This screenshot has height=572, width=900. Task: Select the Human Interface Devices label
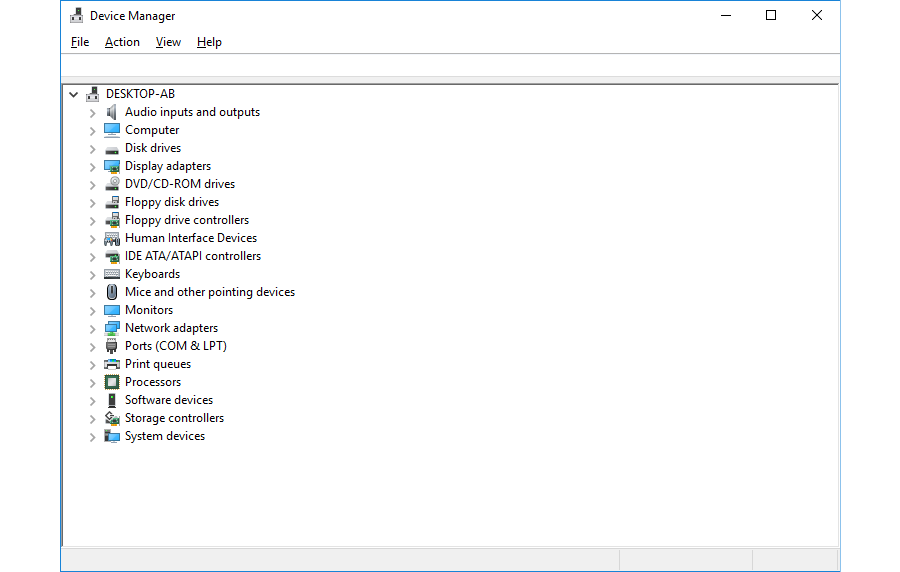coord(191,238)
